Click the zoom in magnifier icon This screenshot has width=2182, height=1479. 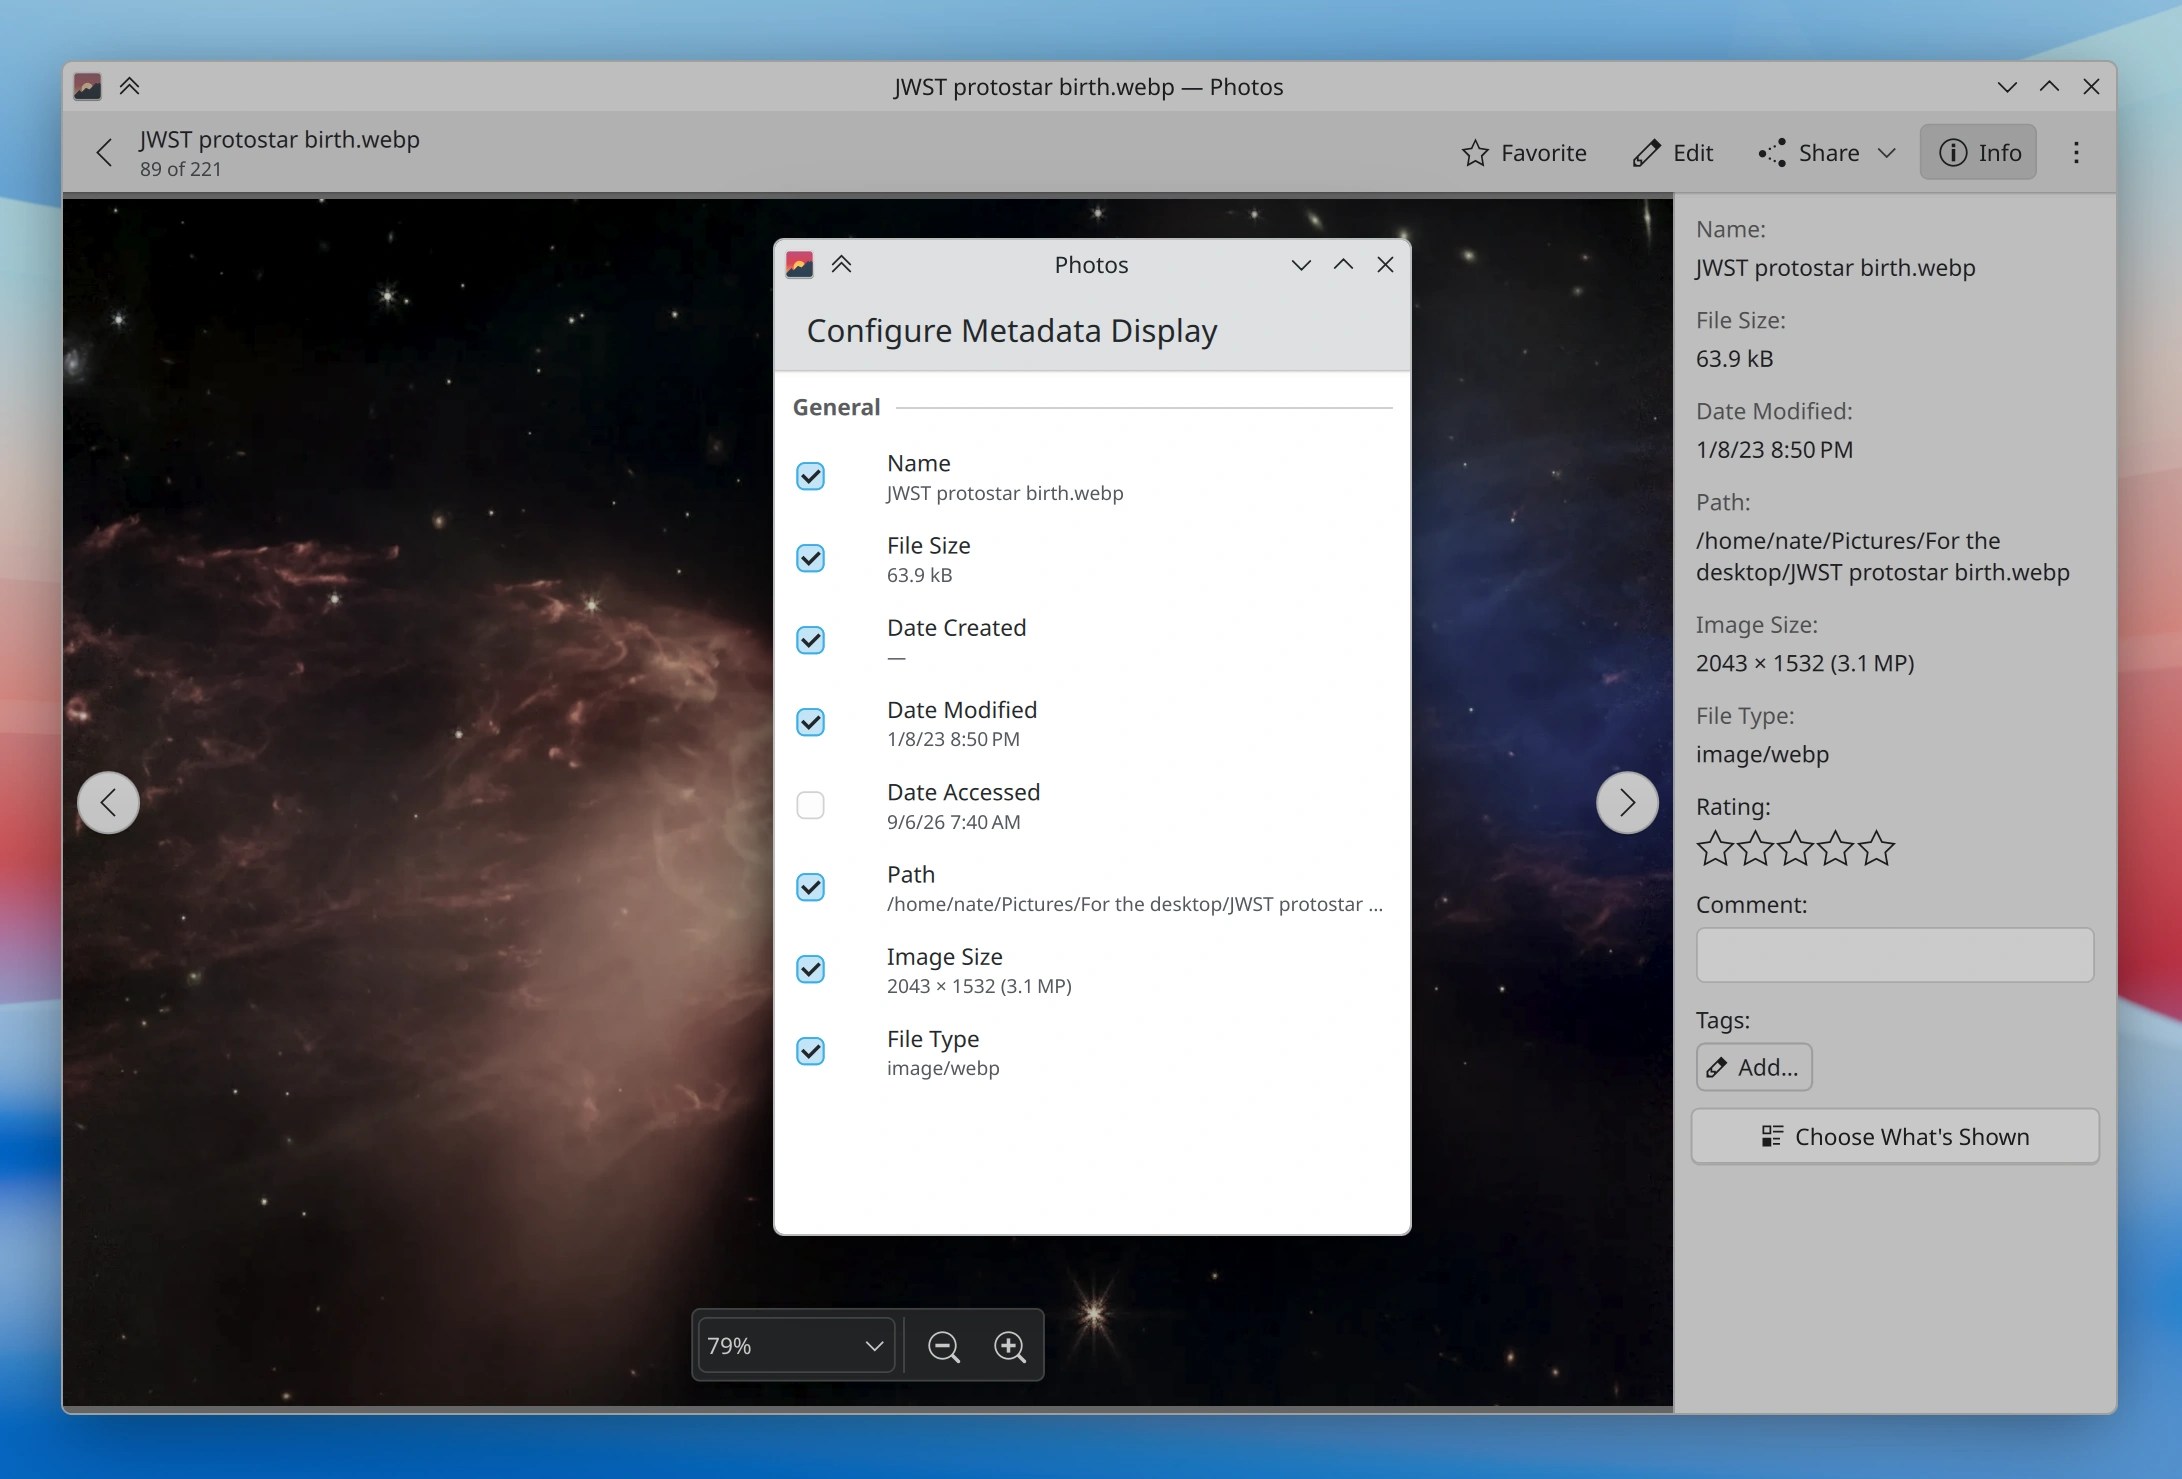pyautogui.click(x=1010, y=1346)
